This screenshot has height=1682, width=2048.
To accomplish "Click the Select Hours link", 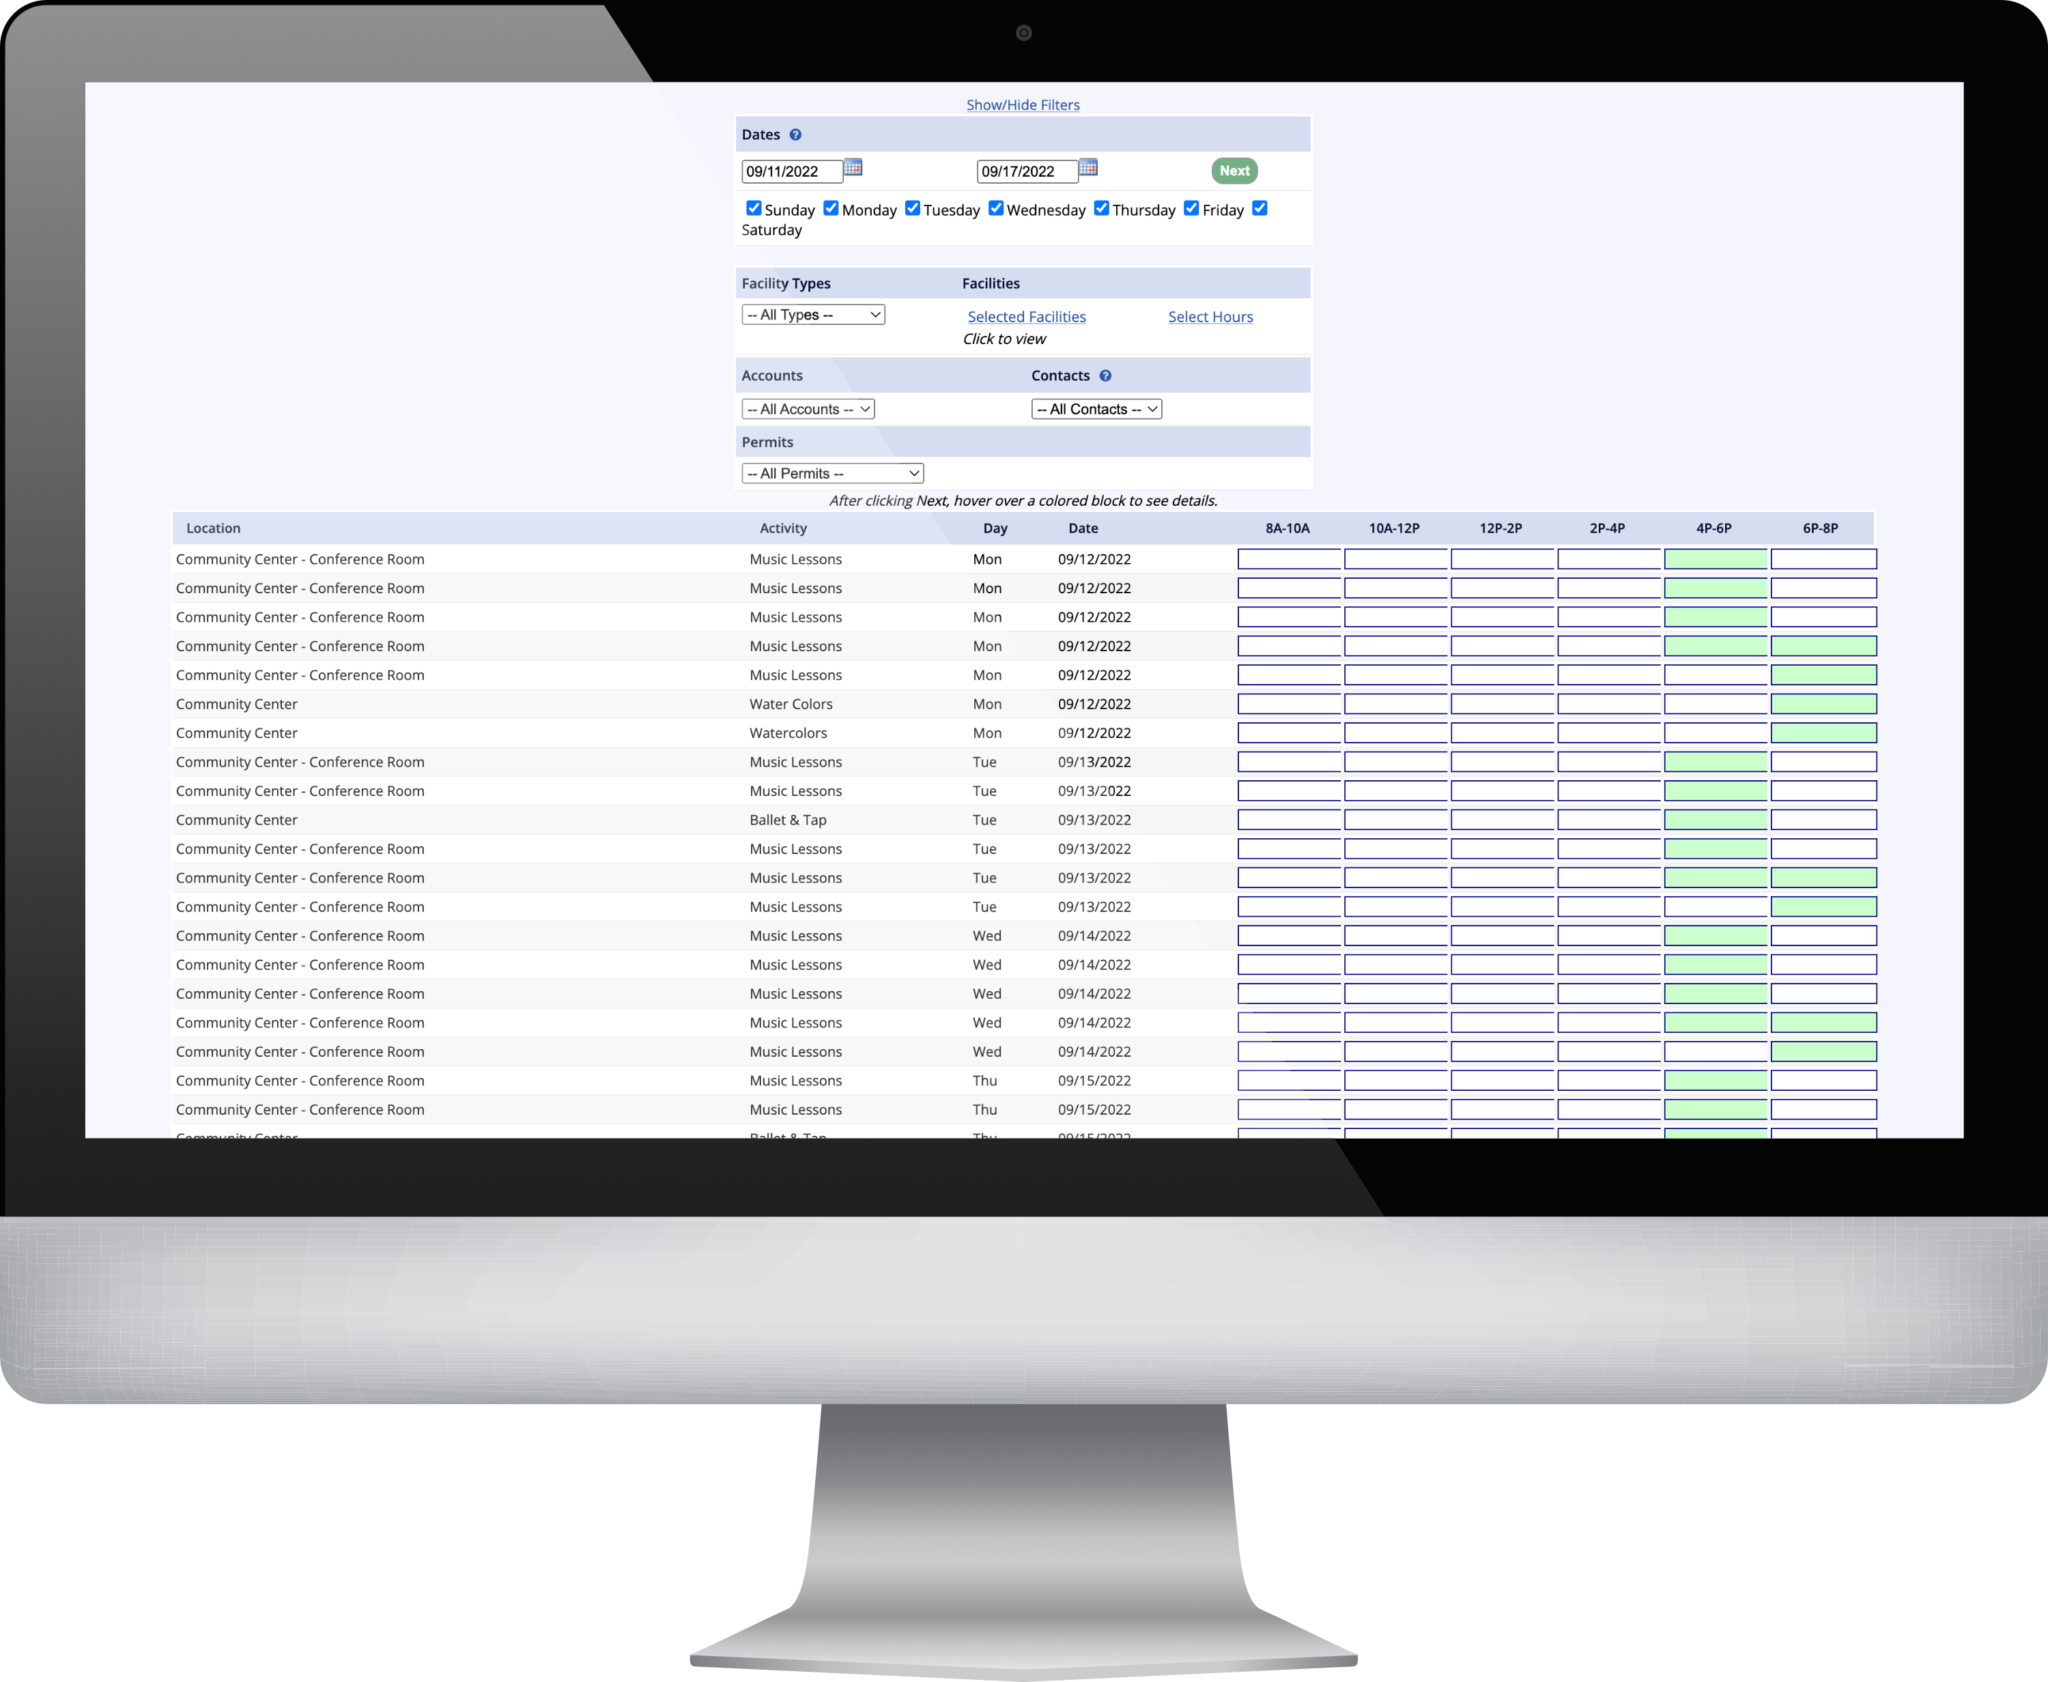I will (x=1210, y=316).
